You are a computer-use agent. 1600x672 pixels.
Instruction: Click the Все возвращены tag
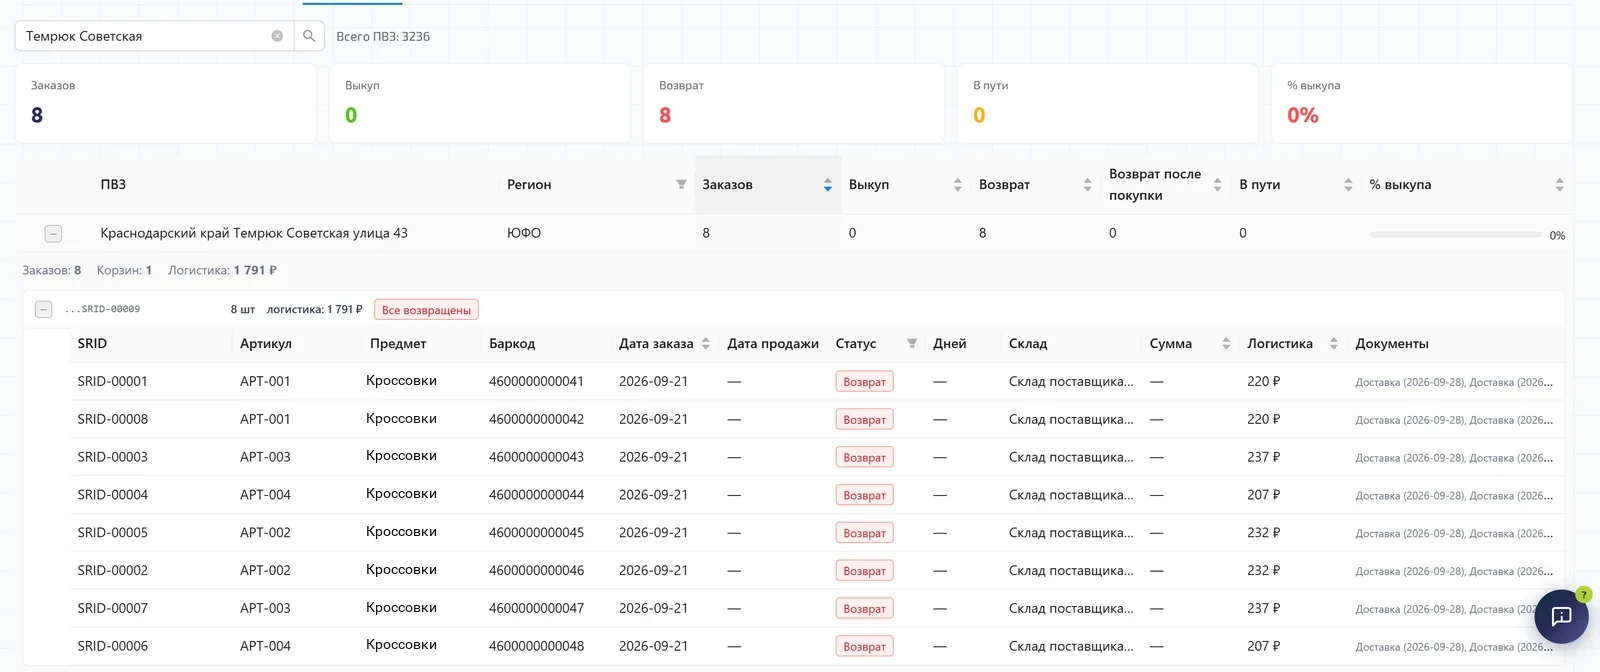(426, 310)
